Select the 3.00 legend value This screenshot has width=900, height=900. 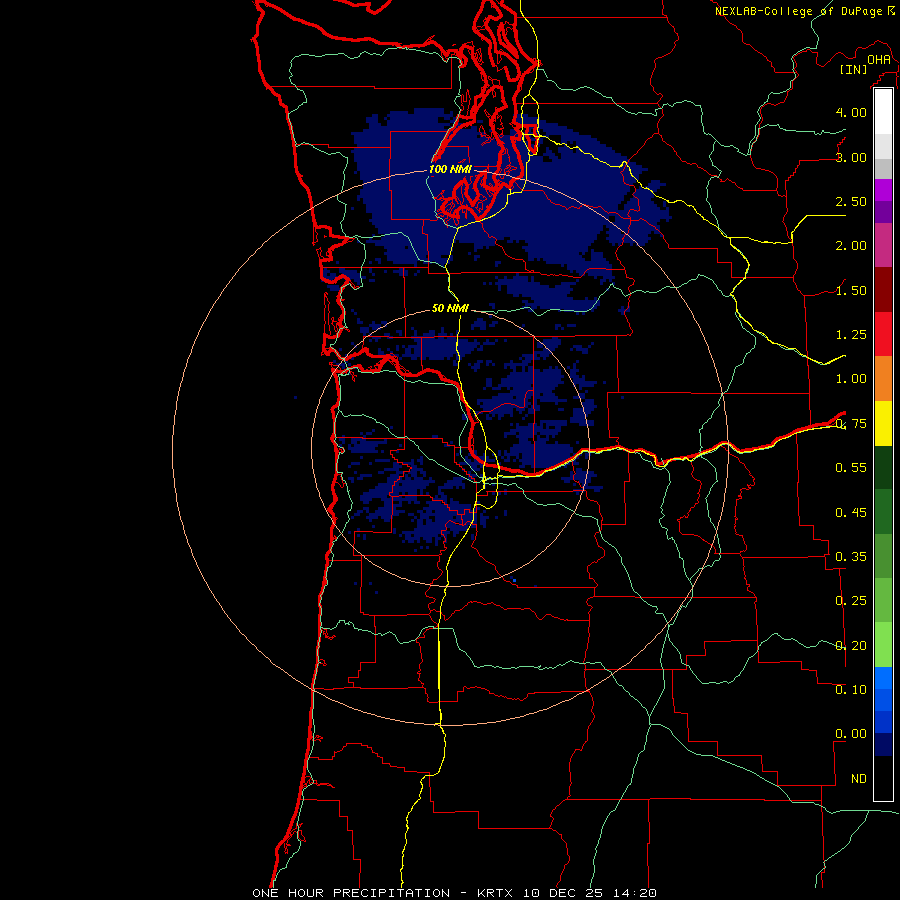(x=851, y=157)
